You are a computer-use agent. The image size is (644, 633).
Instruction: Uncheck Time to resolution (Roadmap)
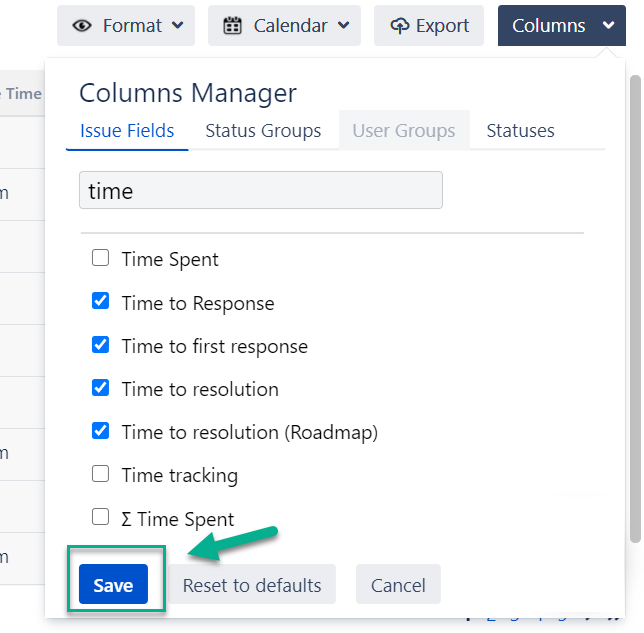(100, 430)
